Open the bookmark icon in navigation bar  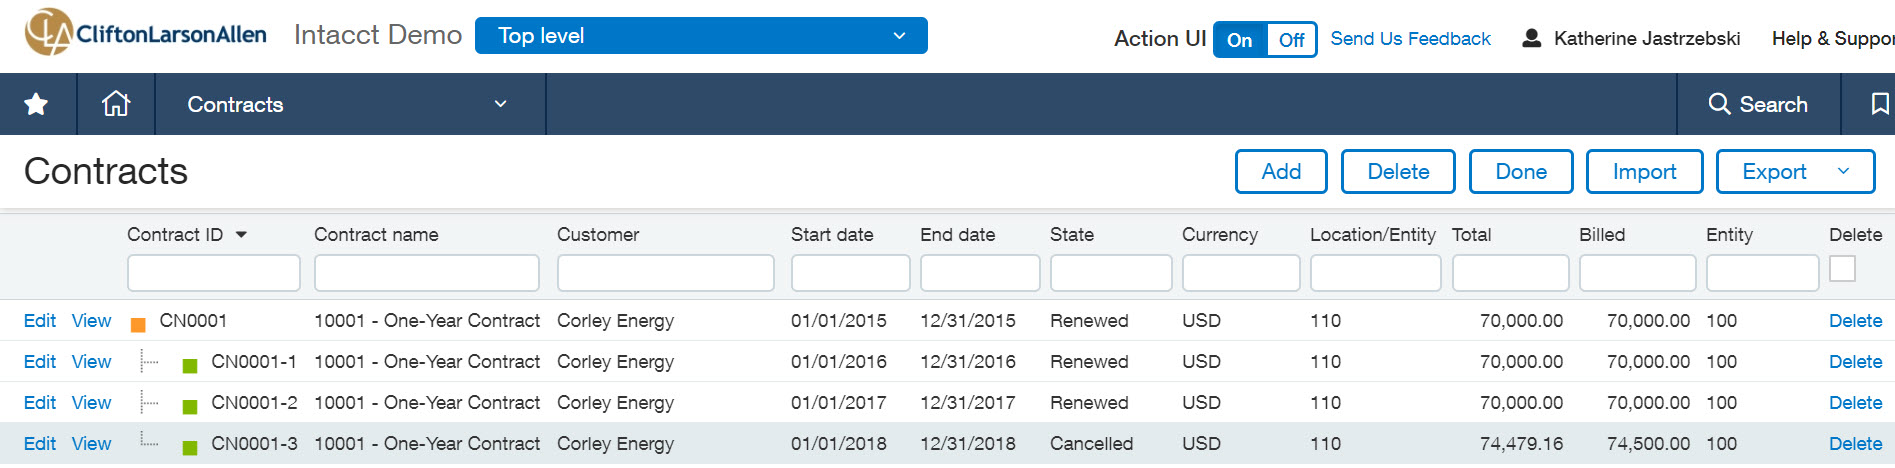[1880, 104]
